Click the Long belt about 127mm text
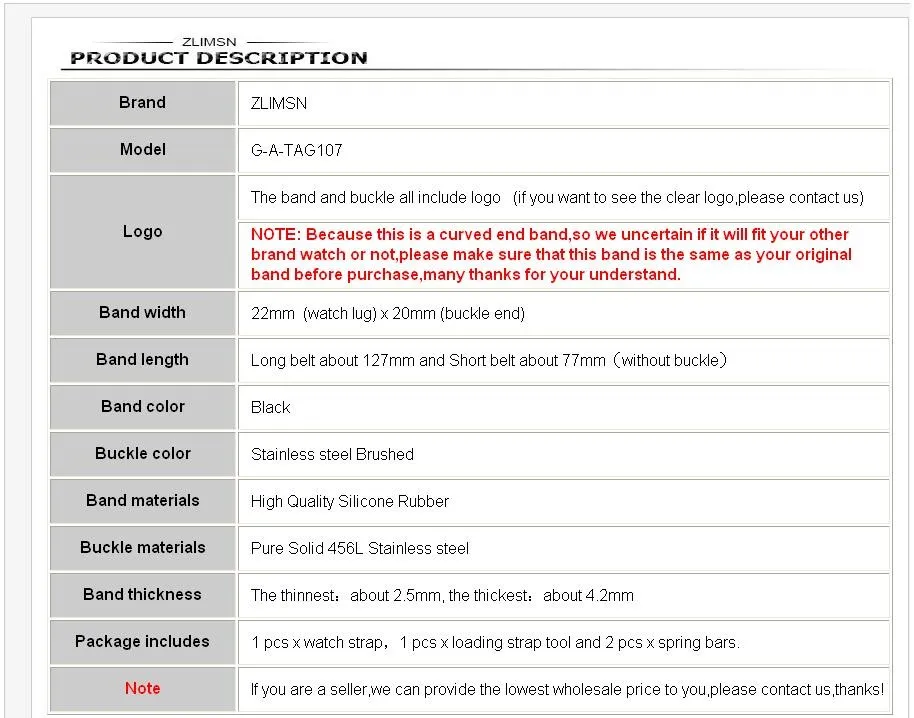 pyautogui.click(x=488, y=360)
